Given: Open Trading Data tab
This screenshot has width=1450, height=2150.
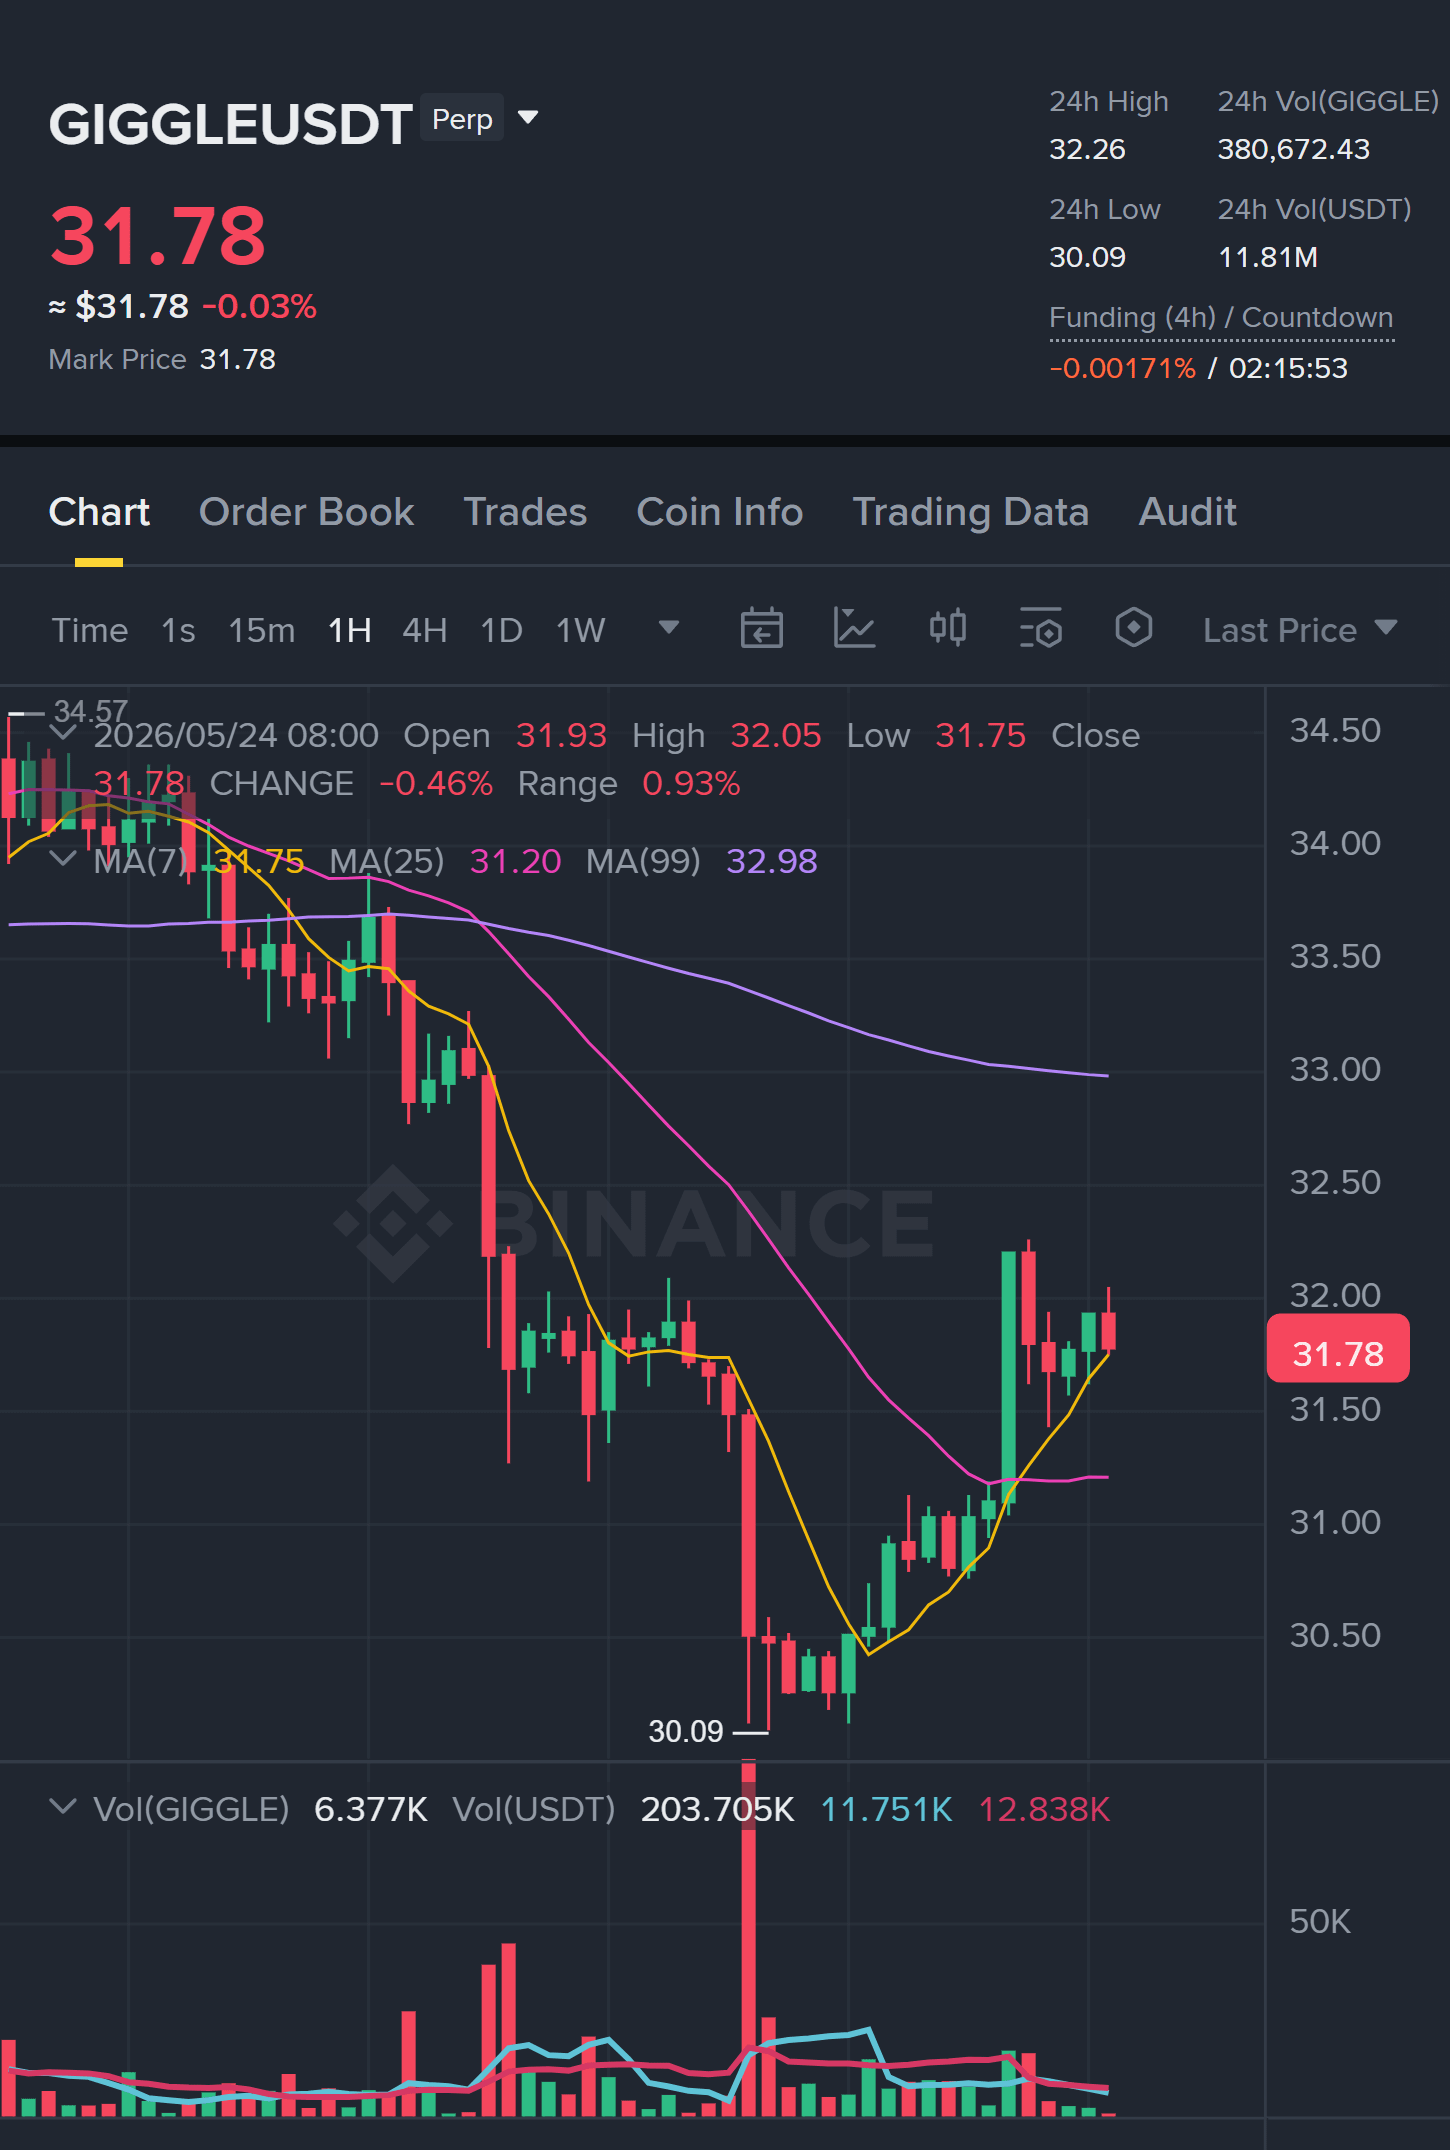Looking at the screenshot, I should click(971, 512).
